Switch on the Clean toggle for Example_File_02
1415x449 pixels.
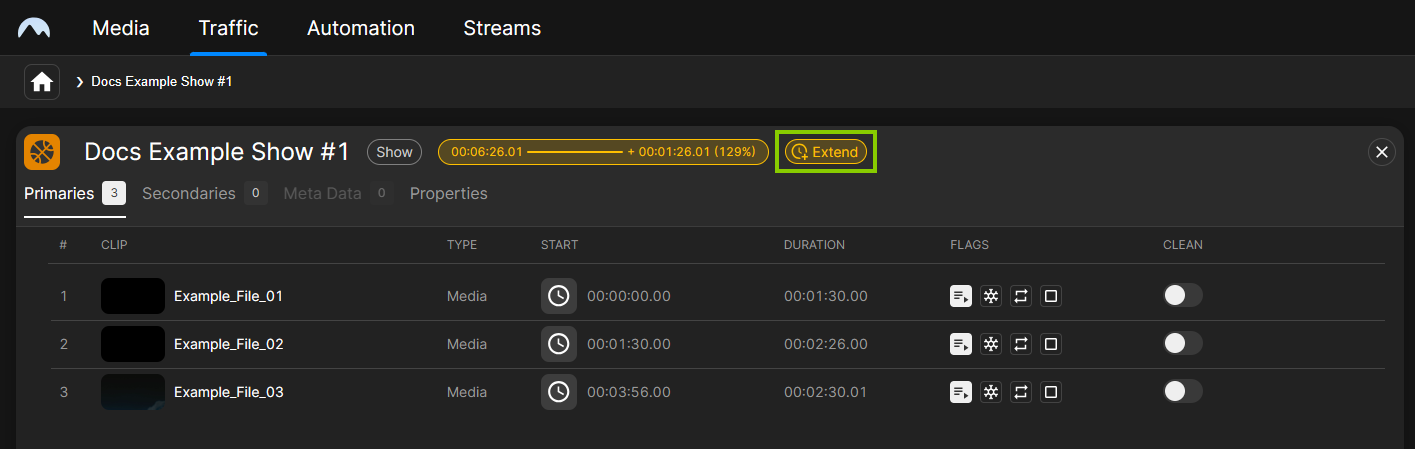tap(1182, 344)
